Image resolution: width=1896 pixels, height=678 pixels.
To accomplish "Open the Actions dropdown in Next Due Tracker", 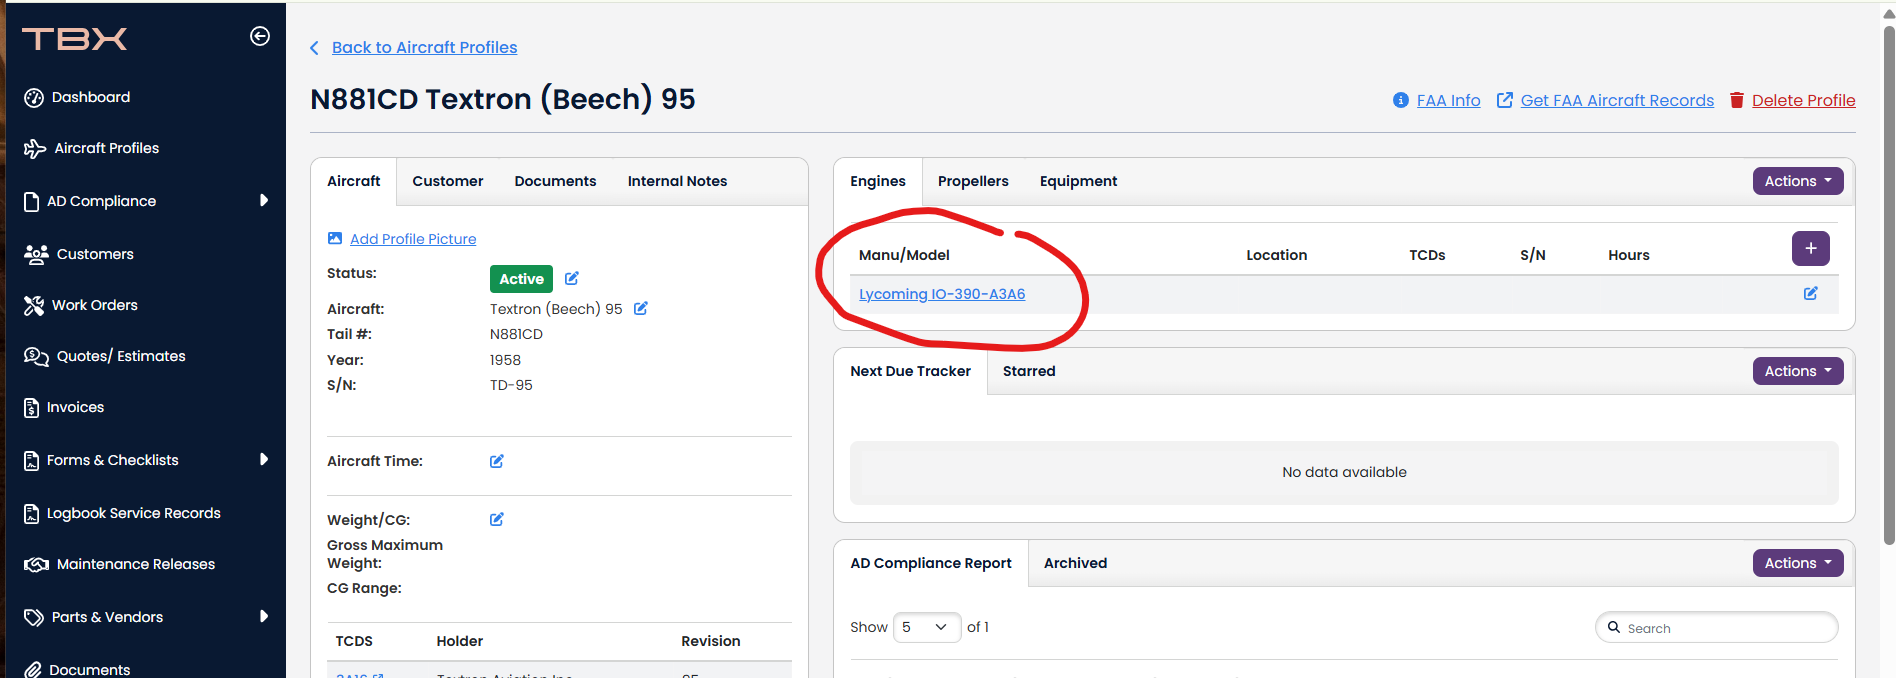I will click(1798, 371).
